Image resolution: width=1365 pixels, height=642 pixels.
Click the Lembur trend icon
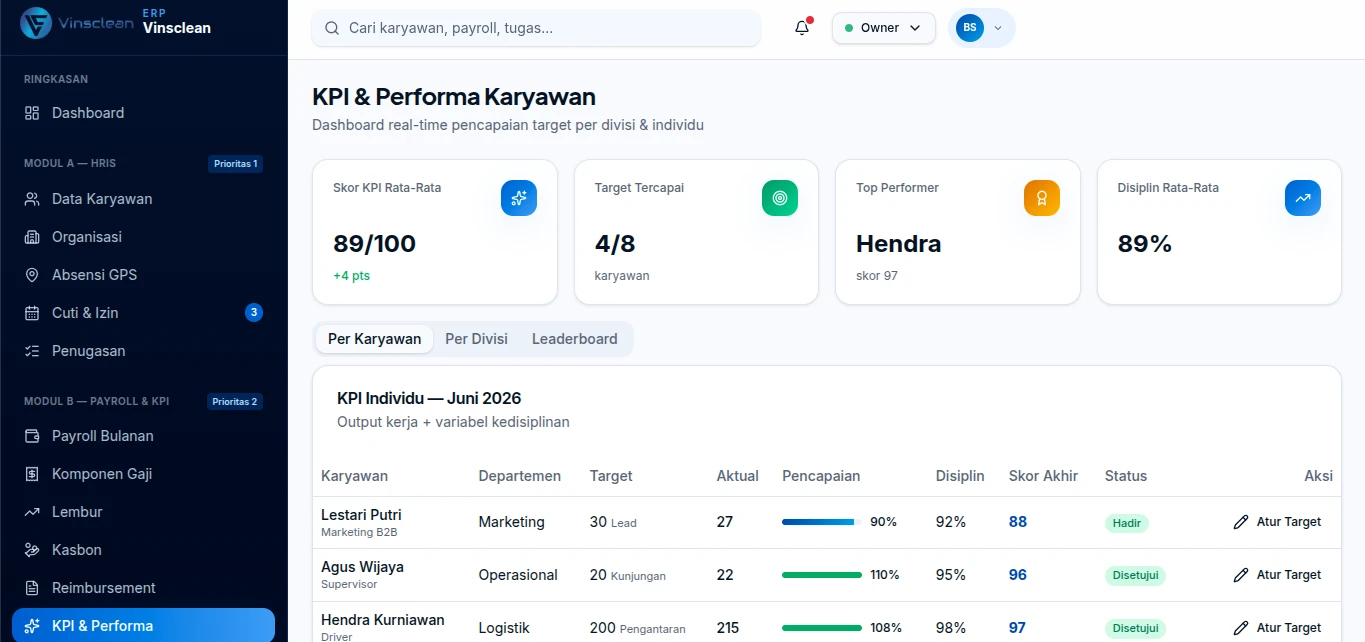point(32,512)
